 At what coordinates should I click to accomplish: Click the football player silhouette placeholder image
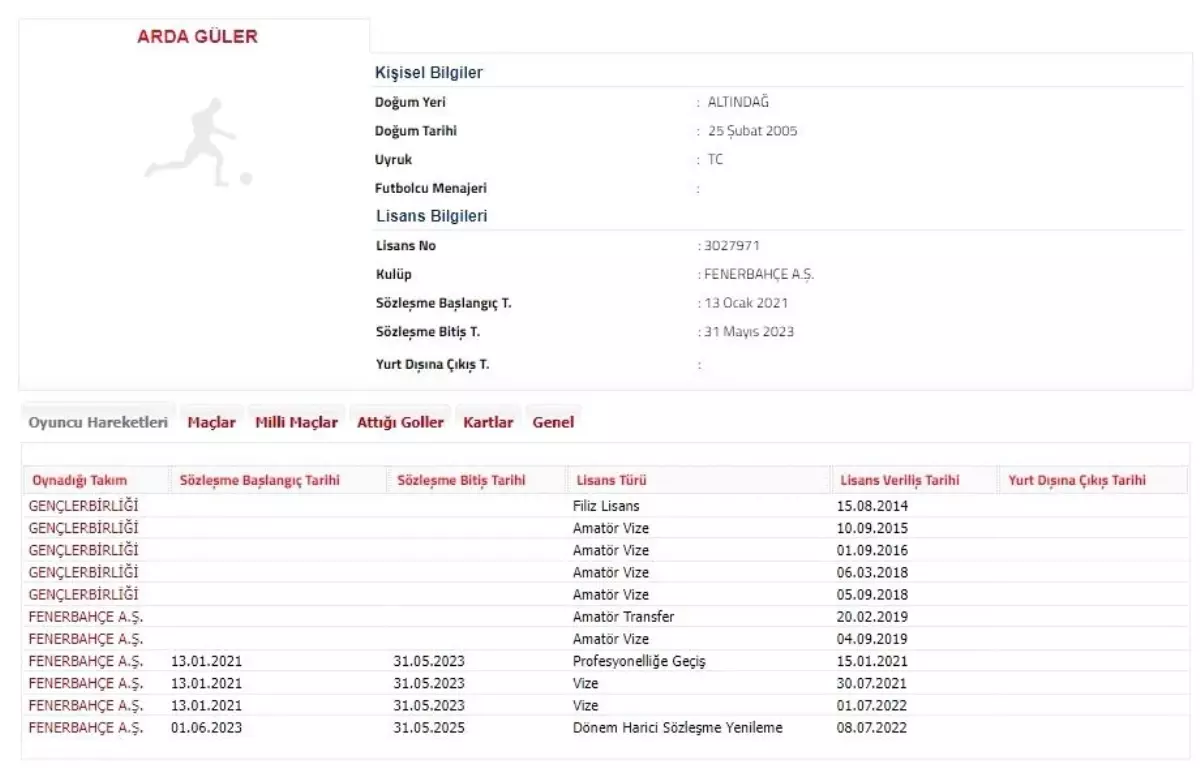pos(197,140)
